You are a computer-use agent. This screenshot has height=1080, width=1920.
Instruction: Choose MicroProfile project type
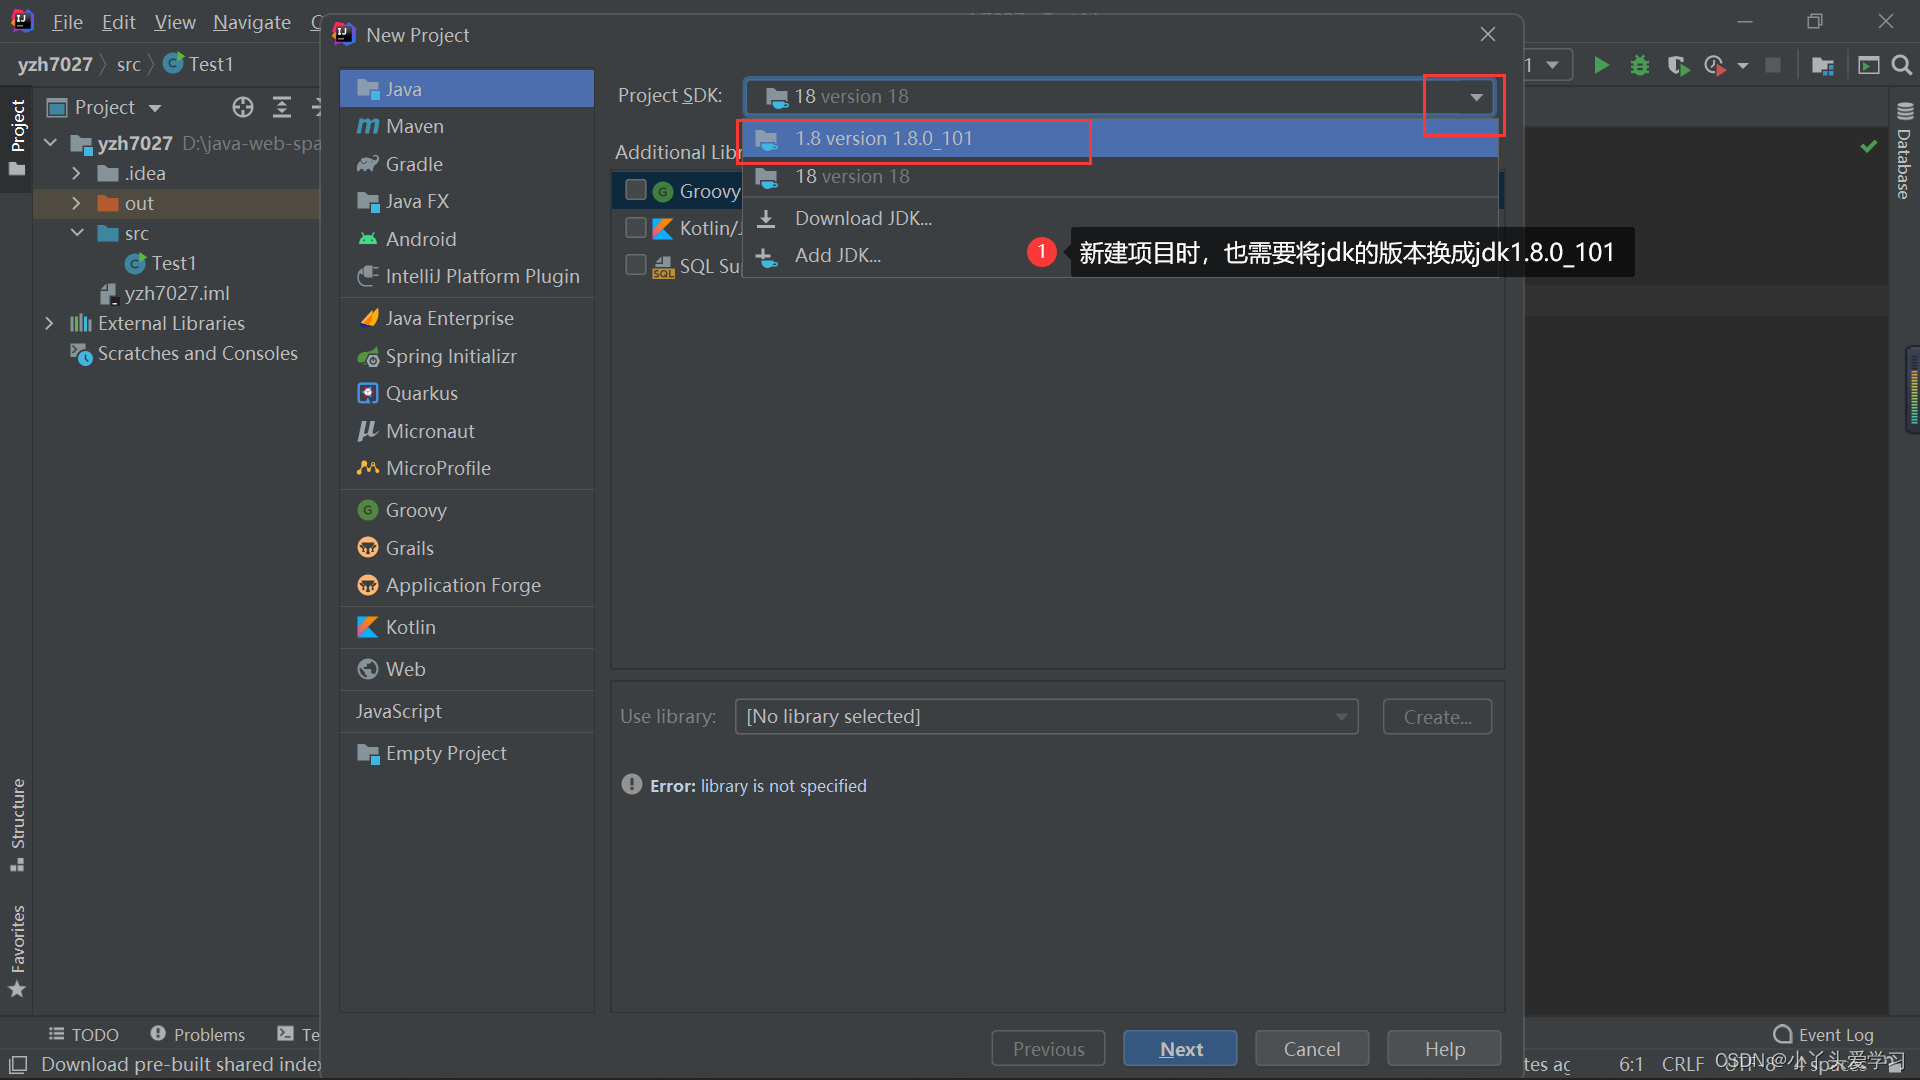[x=467, y=468]
